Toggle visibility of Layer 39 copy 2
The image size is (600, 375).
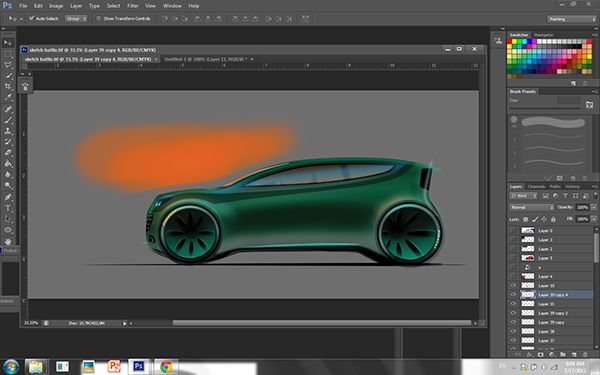(513, 313)
